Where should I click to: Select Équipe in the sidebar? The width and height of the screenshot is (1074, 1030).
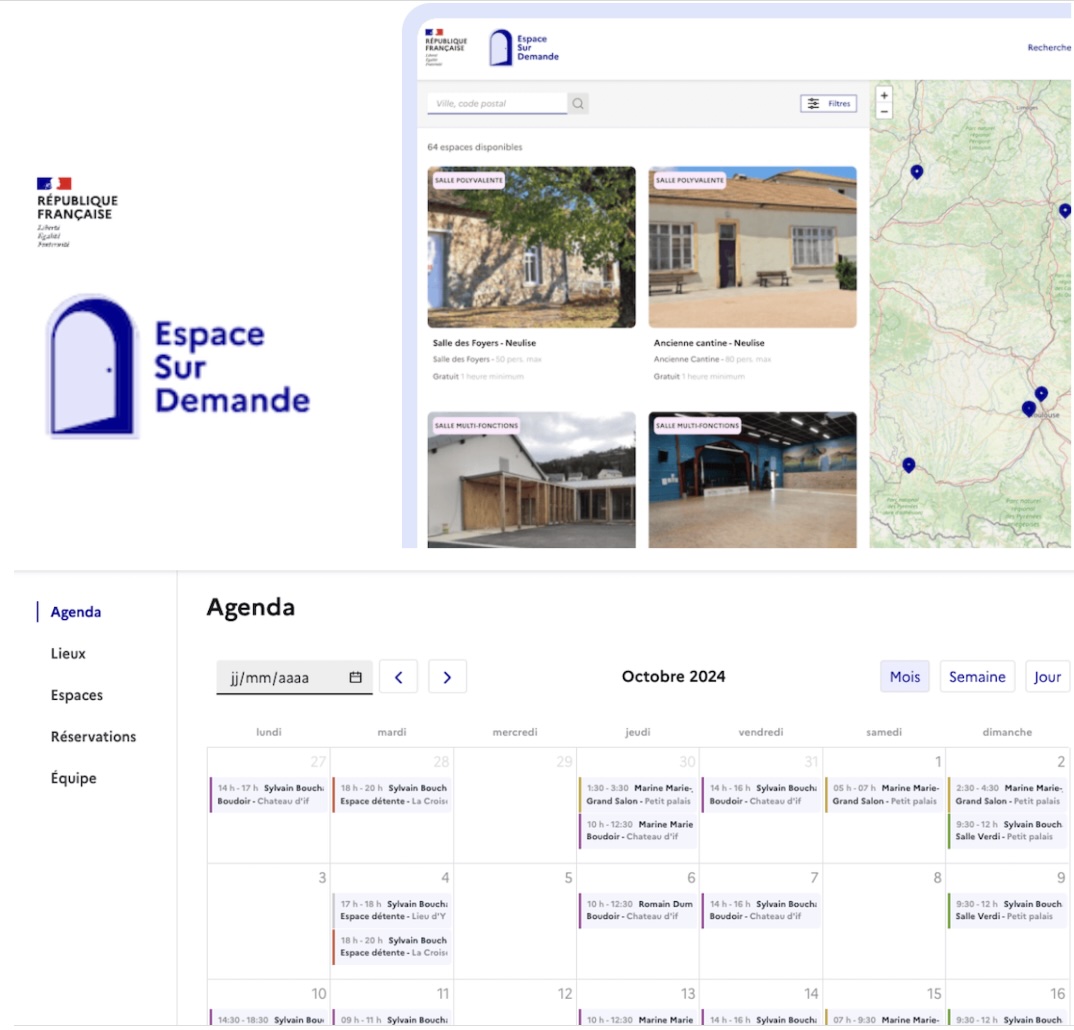click(73, 779)
